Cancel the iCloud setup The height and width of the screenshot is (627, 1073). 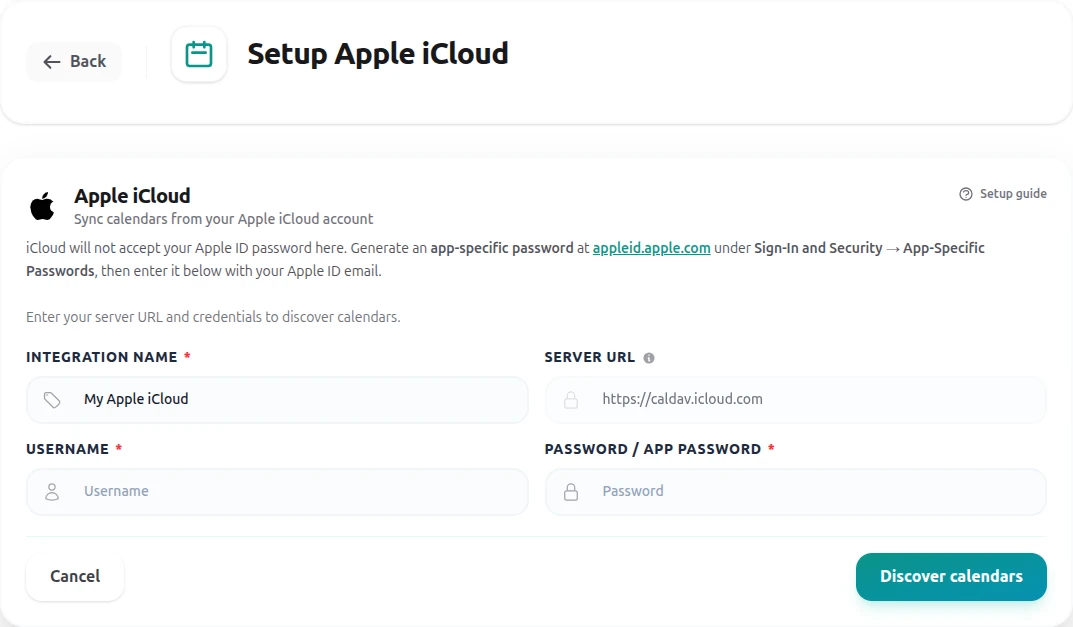75,576
